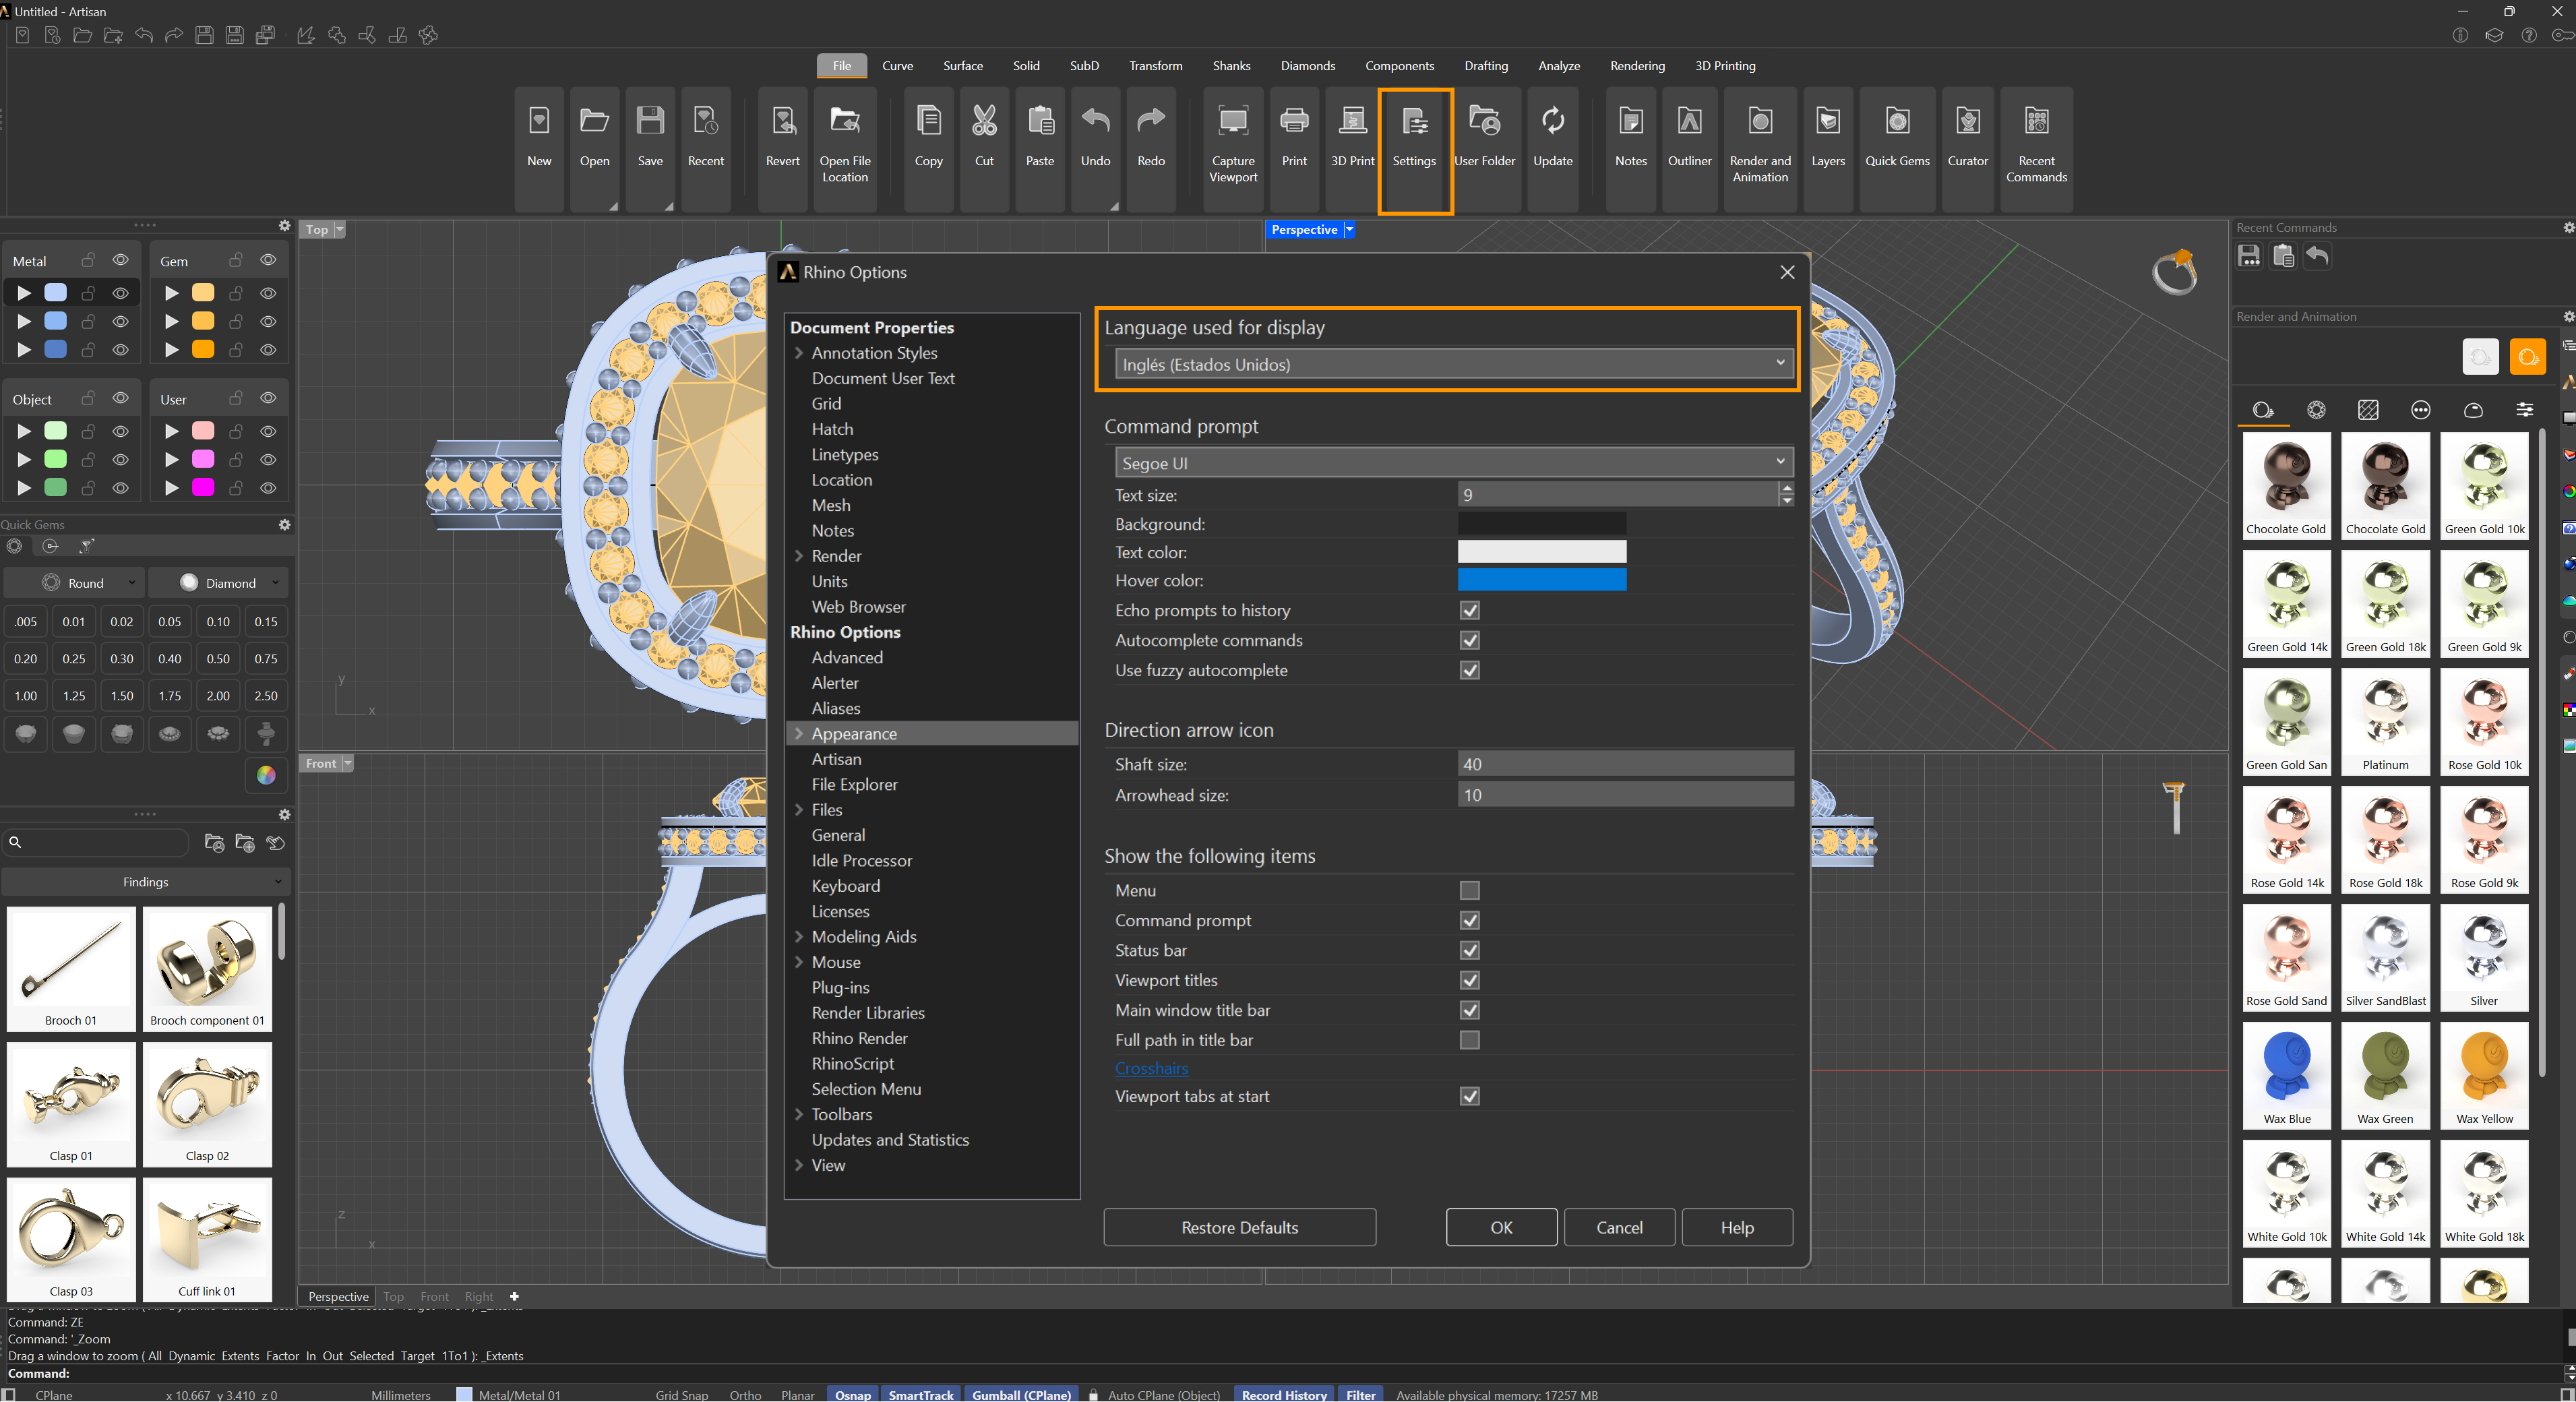
Task: Enable the Menu checkbox
Action: coord(1469,890)
